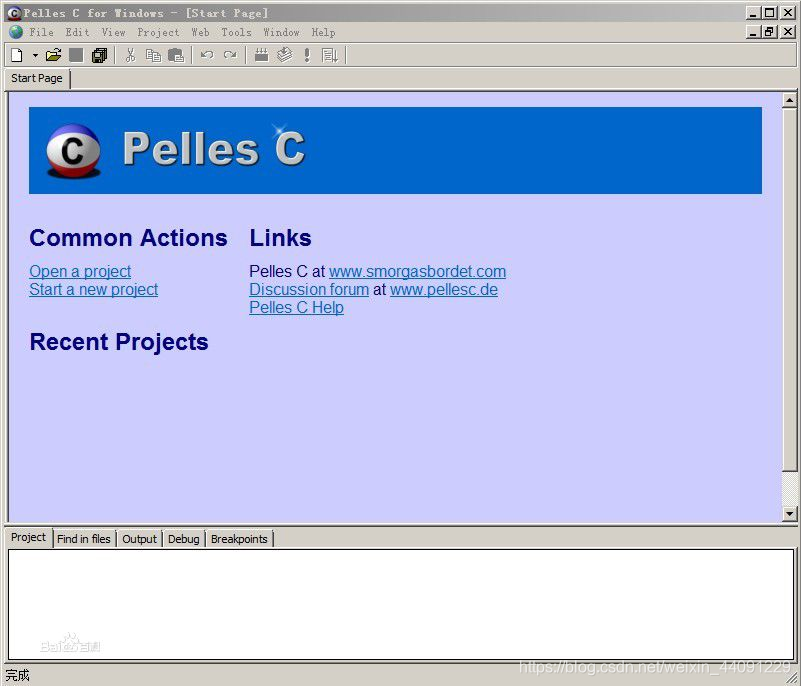Viewport: 801px width, 686px height.
Task: Click the Execute exclamation mark icon
Action: [307, 55]
